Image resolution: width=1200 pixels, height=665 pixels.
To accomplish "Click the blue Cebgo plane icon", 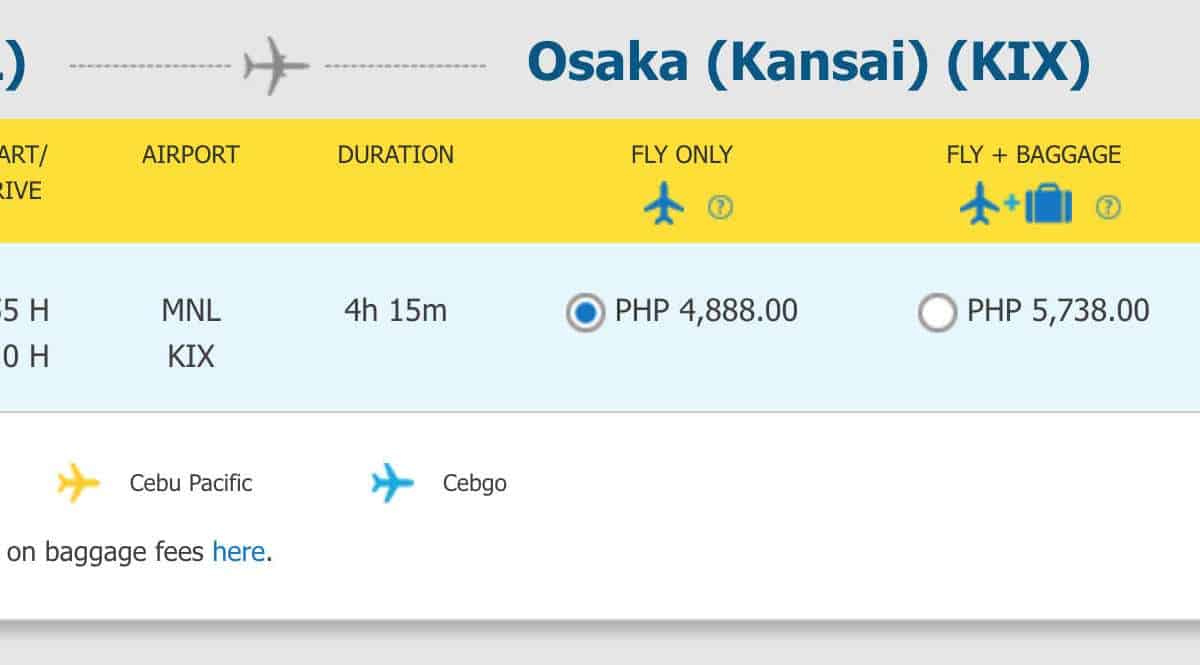I will pos(392,483).
